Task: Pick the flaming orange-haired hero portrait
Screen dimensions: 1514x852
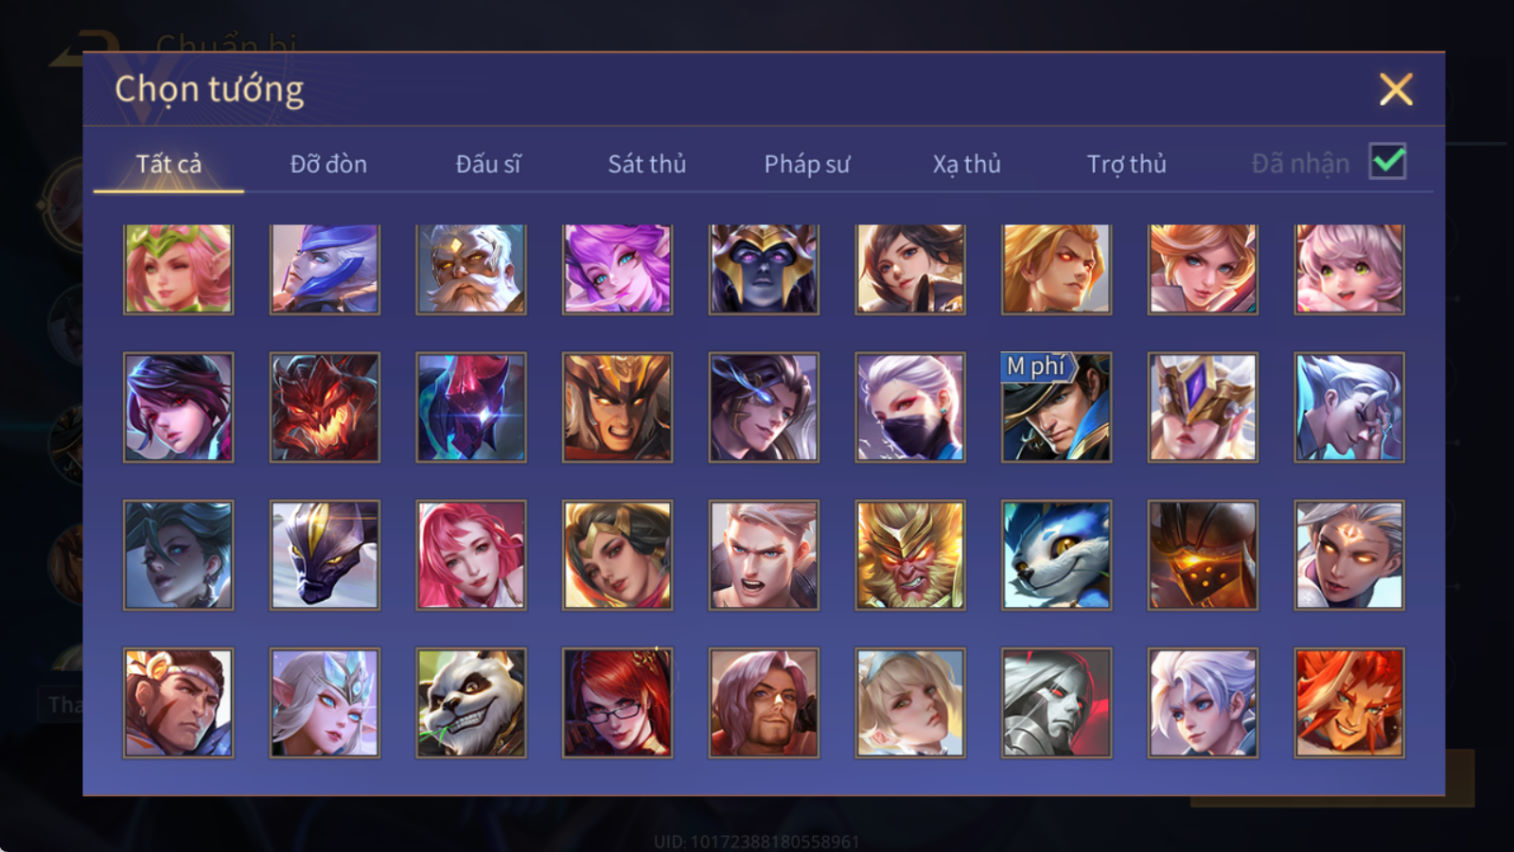Action: coord(1349,703)
